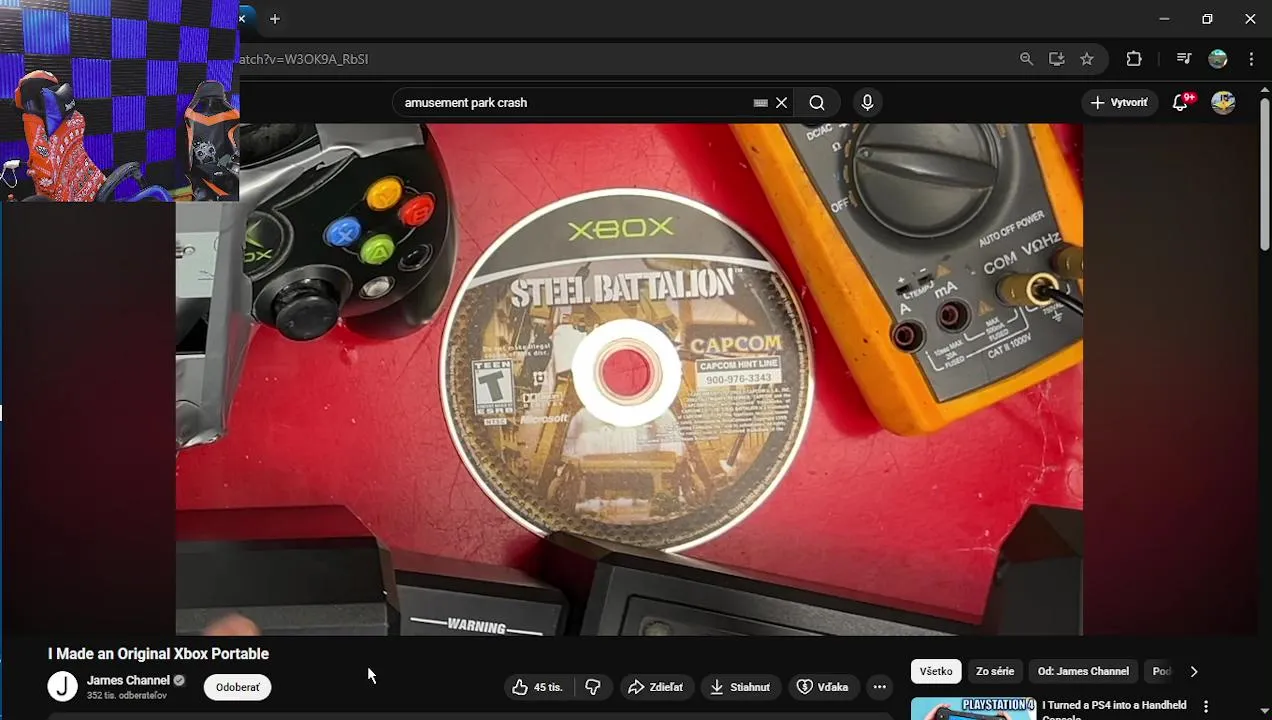Share the video via Zdieľať
1272x720 pixels.
655,687
